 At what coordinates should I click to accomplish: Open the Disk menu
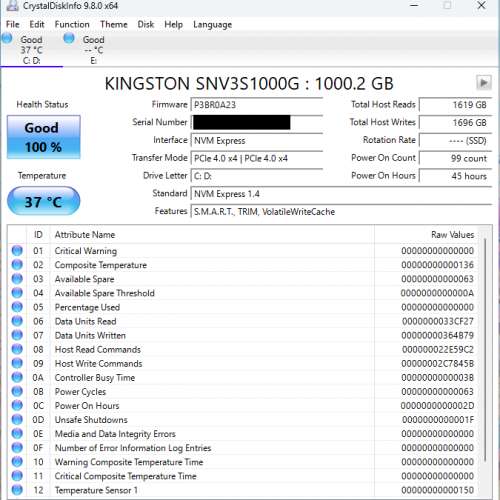[x=146, y=24]
